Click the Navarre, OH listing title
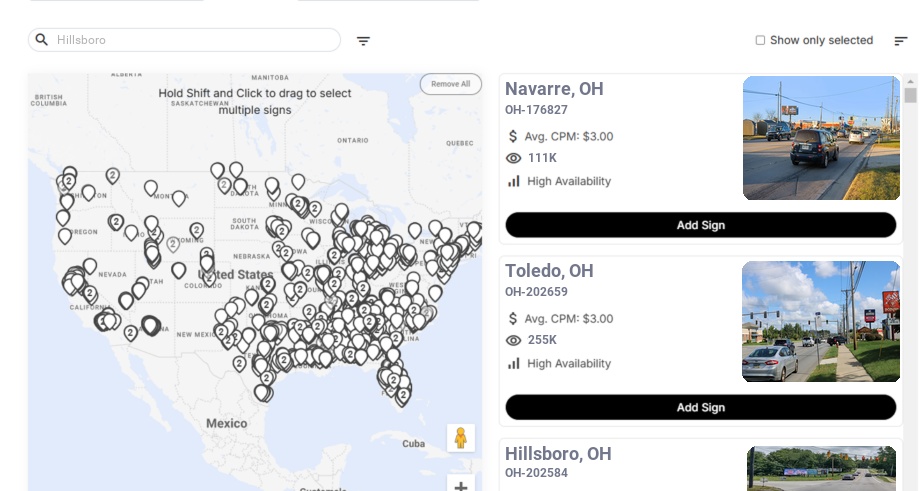 tap(554, 89)
